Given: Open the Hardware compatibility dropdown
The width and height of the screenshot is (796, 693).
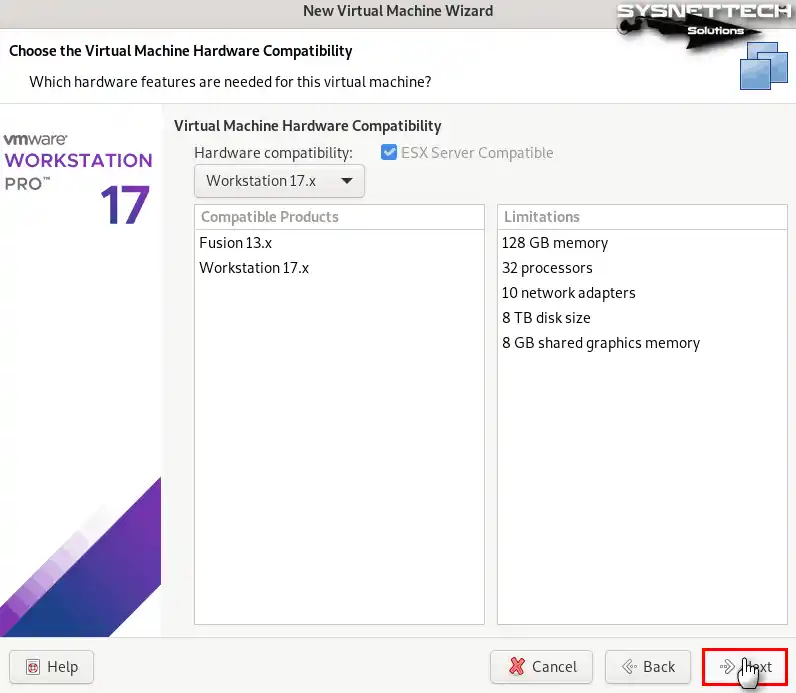Looking at the screenshot, I should click(x=279, y=181).
